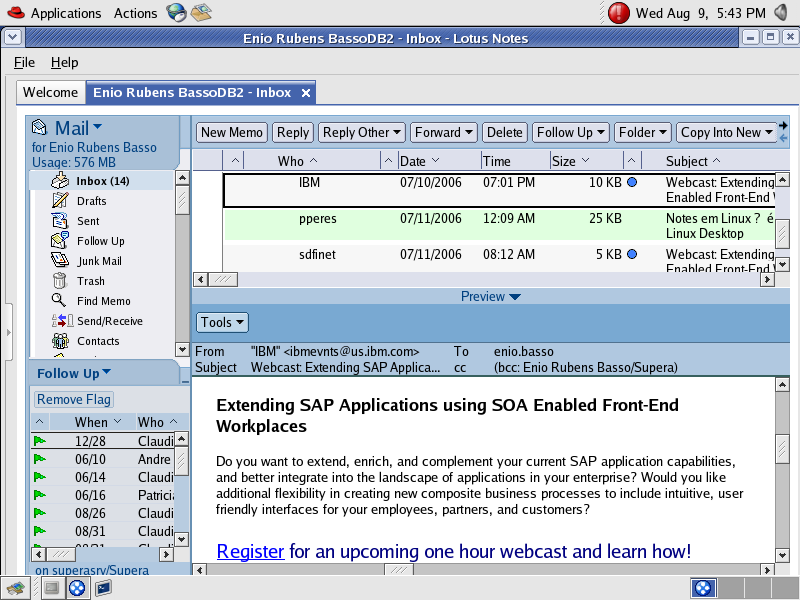Click the green flag for 06/16 Patricia entry

(39, 495)
